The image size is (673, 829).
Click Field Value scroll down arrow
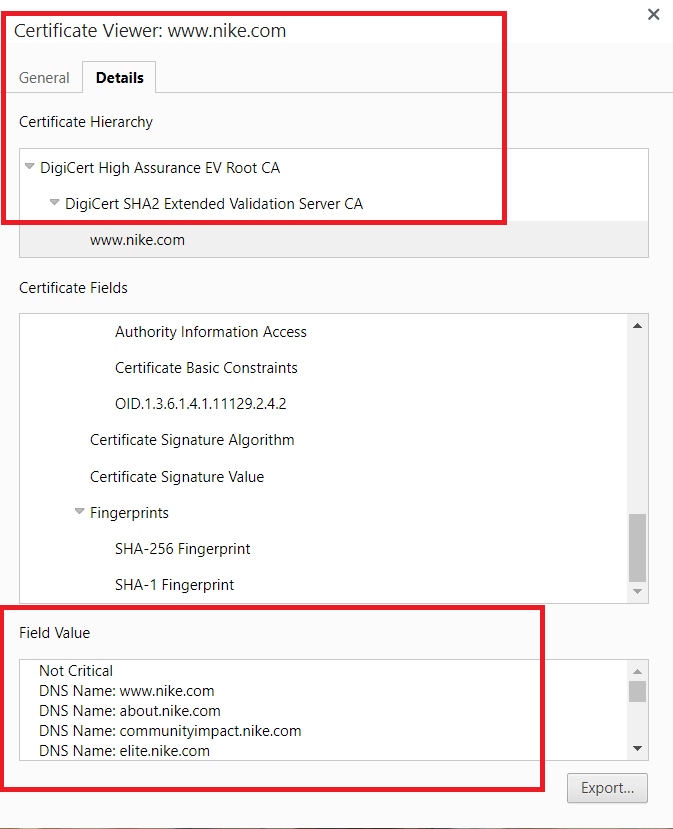[x=638, y=748]
